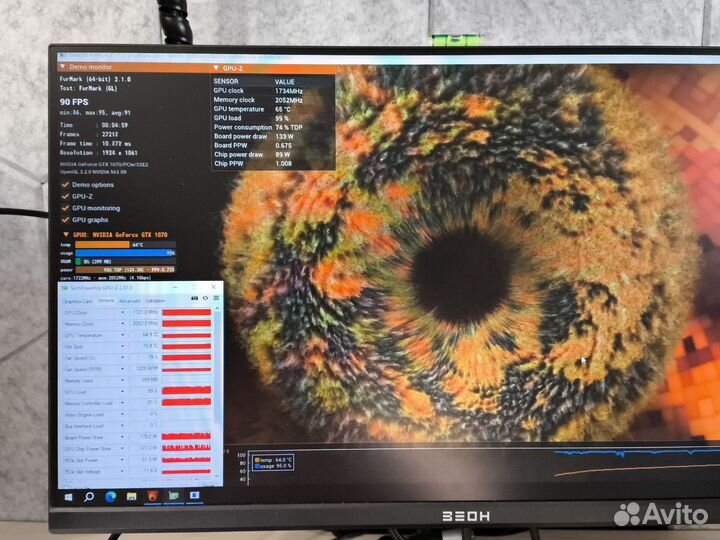Open the Windows Start menu

69,495
